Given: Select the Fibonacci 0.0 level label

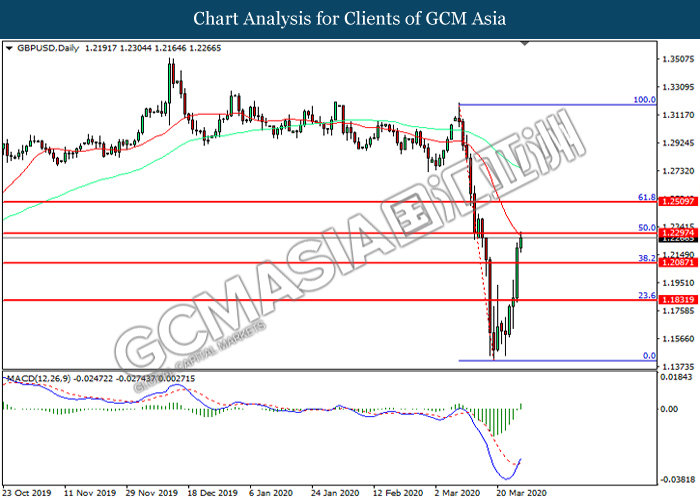Looking at the screenshot, I should (649, 356).
